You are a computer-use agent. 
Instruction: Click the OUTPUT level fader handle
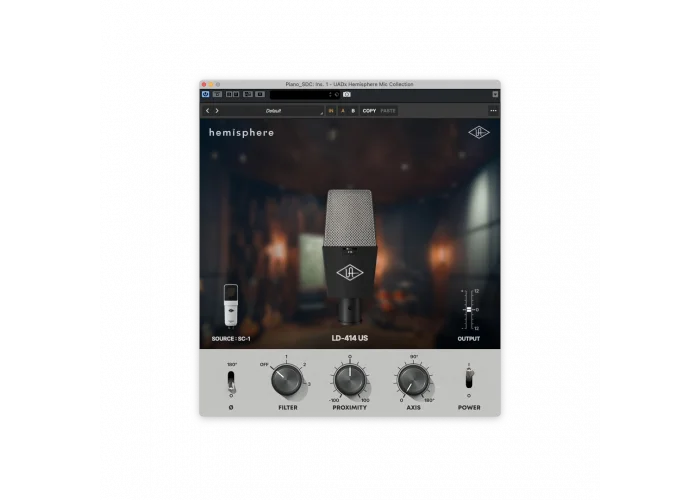click(x=469, y=309)
